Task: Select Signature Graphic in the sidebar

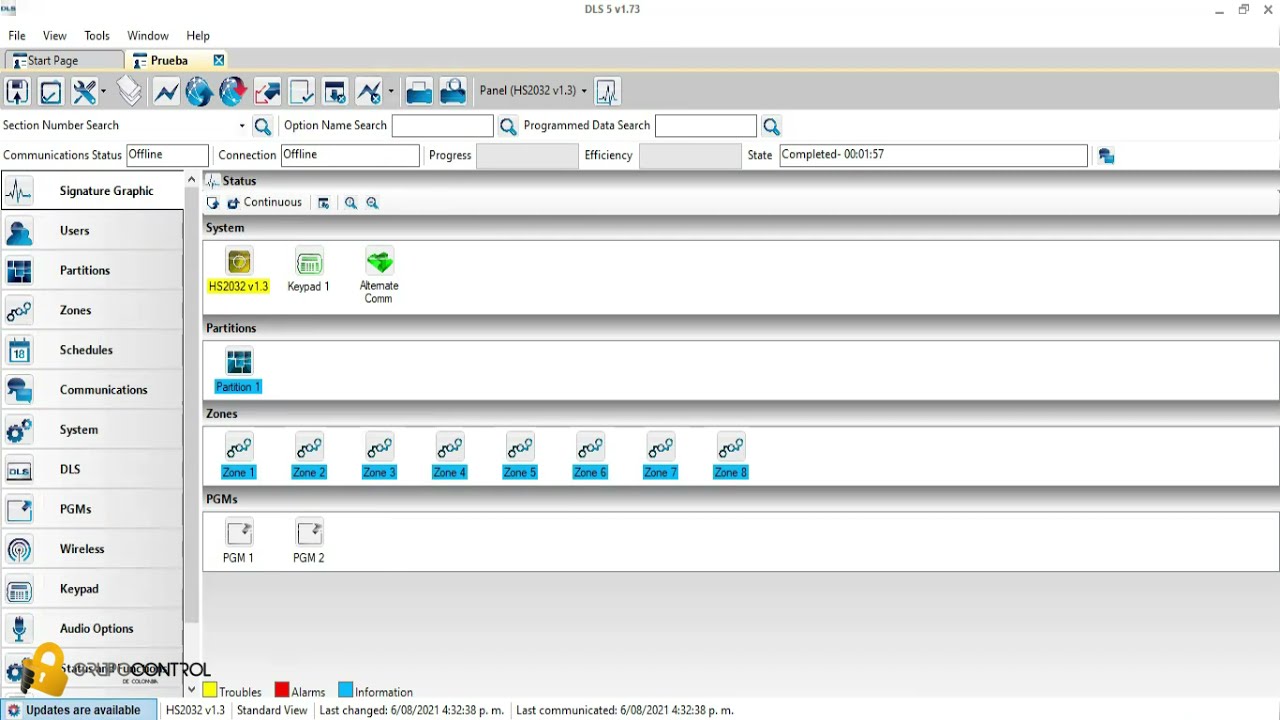Action: [x=92, y=191]
